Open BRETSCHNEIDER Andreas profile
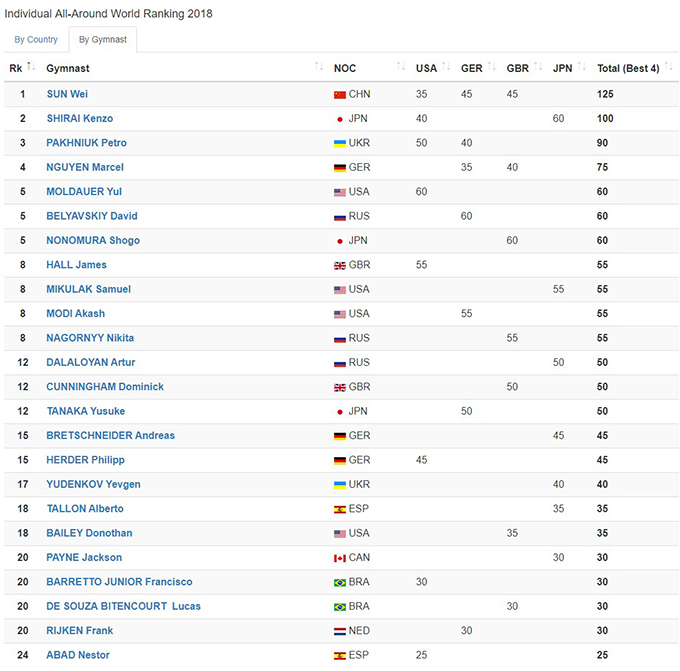680x671 pixels. click(110, 436)
